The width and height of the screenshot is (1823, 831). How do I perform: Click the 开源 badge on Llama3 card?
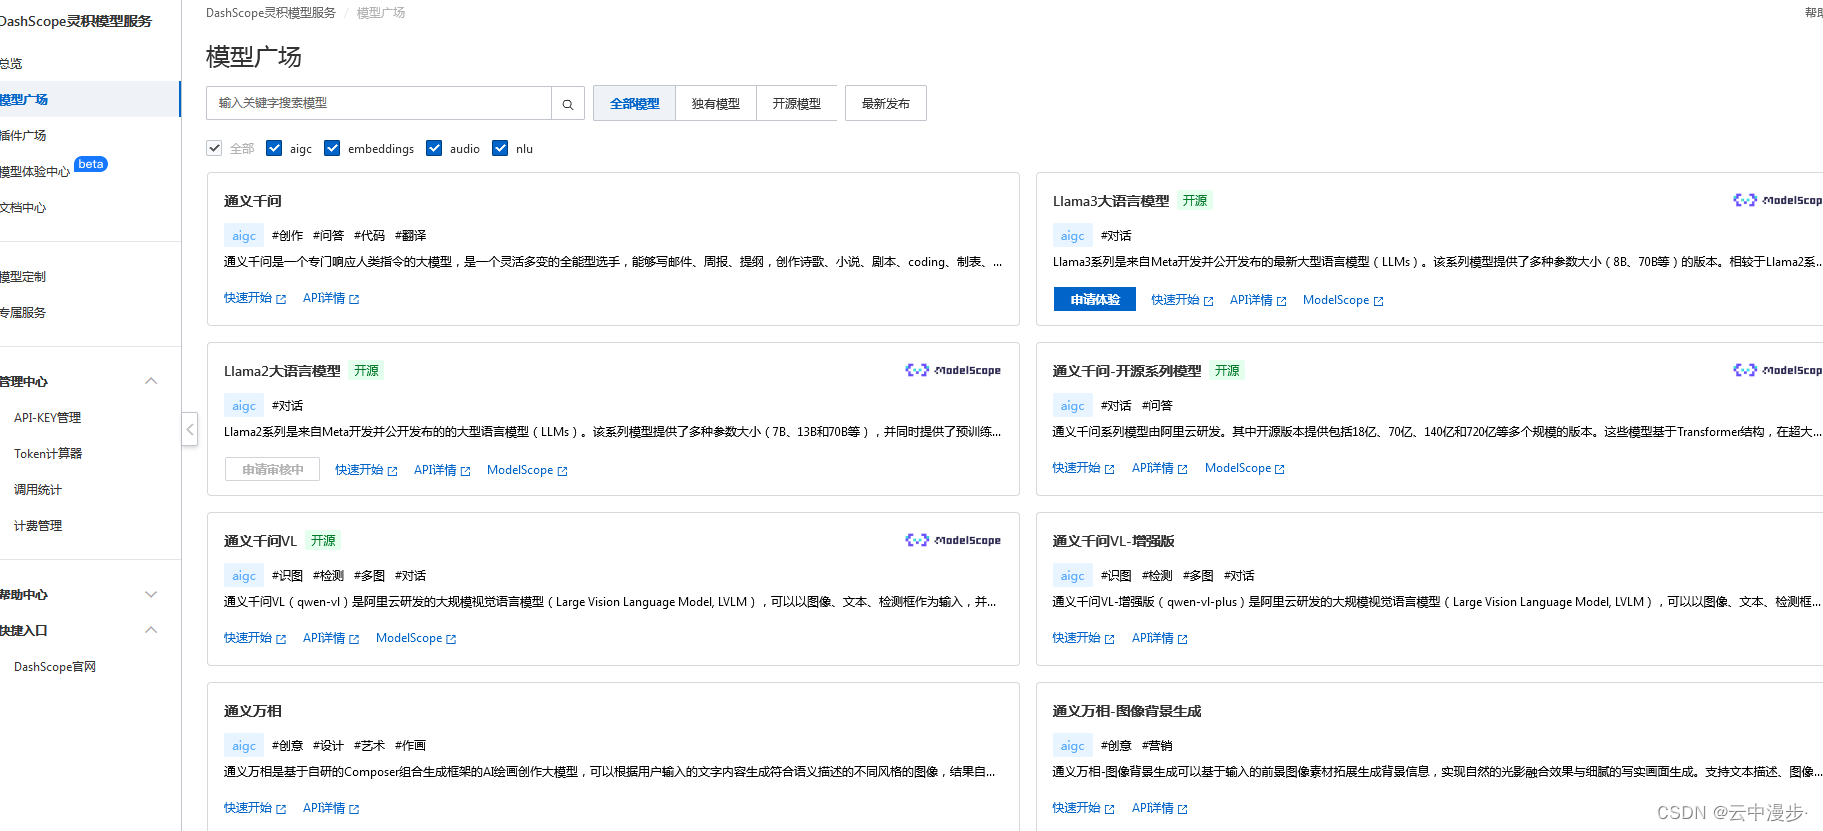[1195, 200]
